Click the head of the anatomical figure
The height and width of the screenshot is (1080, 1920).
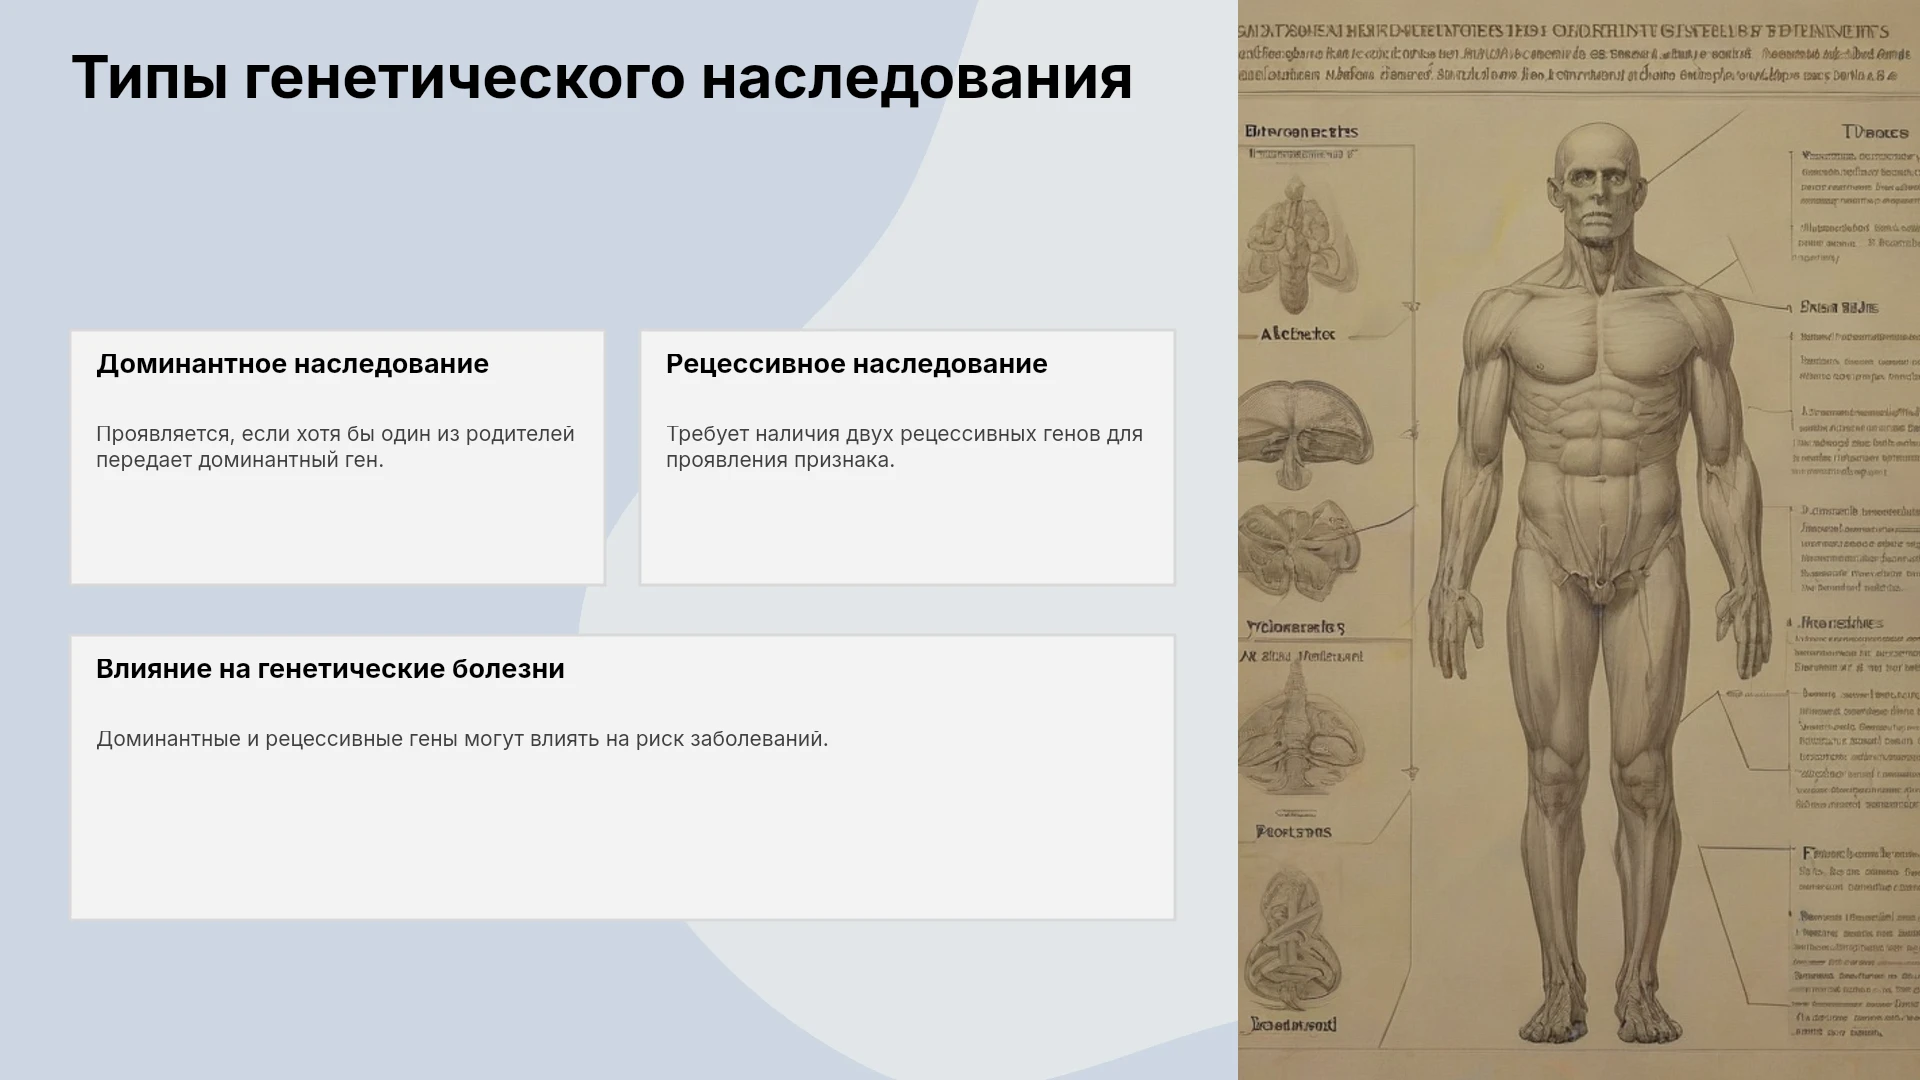1599,185
